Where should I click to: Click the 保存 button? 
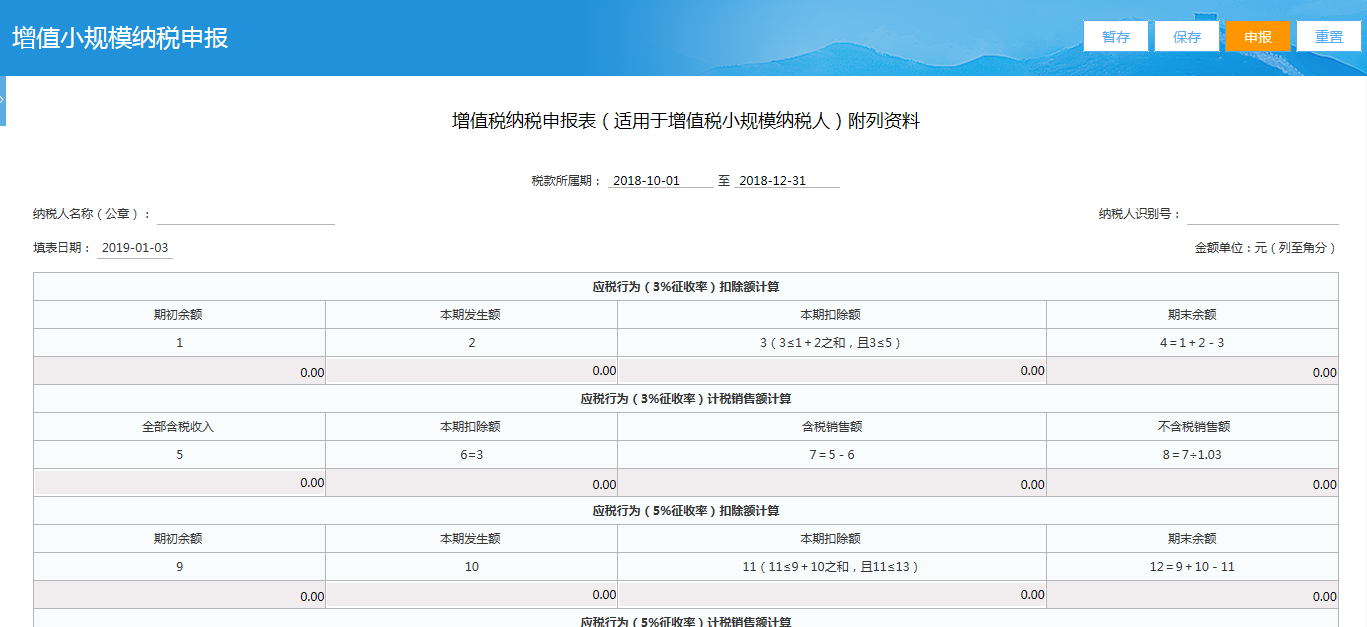(x=1186, y=35)
